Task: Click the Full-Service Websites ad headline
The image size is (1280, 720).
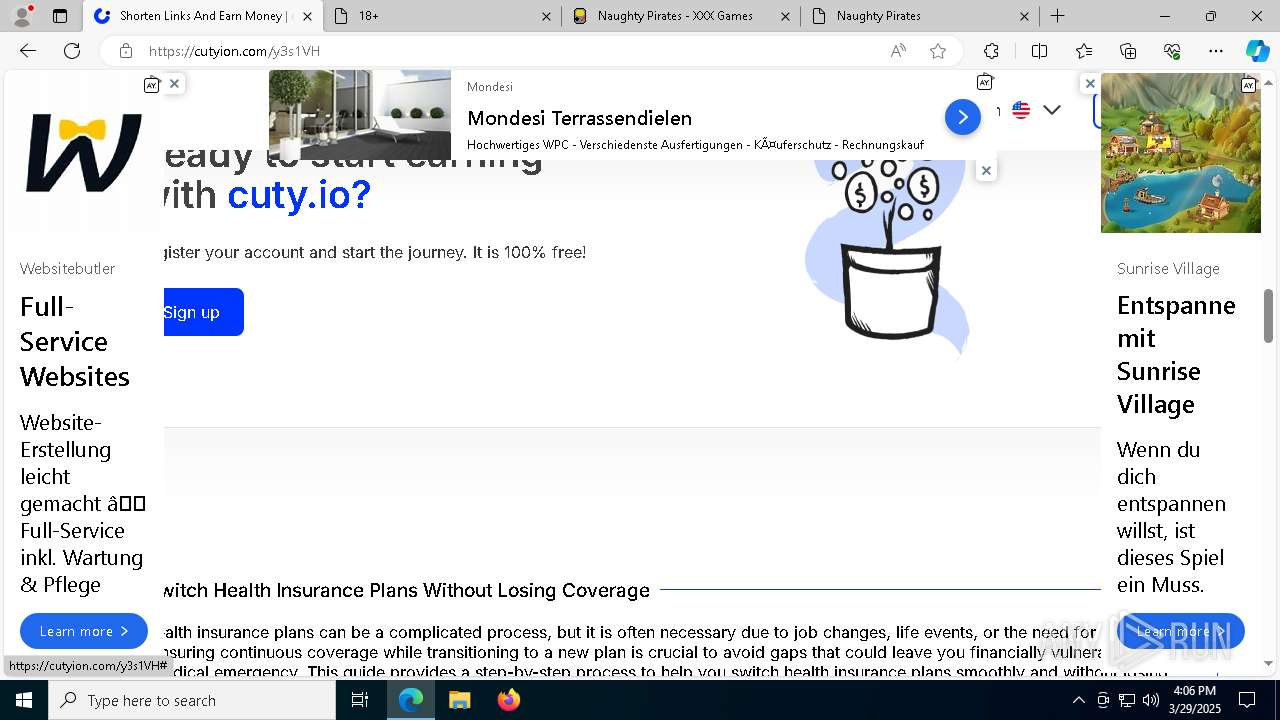Action: (x=75, y=341)
